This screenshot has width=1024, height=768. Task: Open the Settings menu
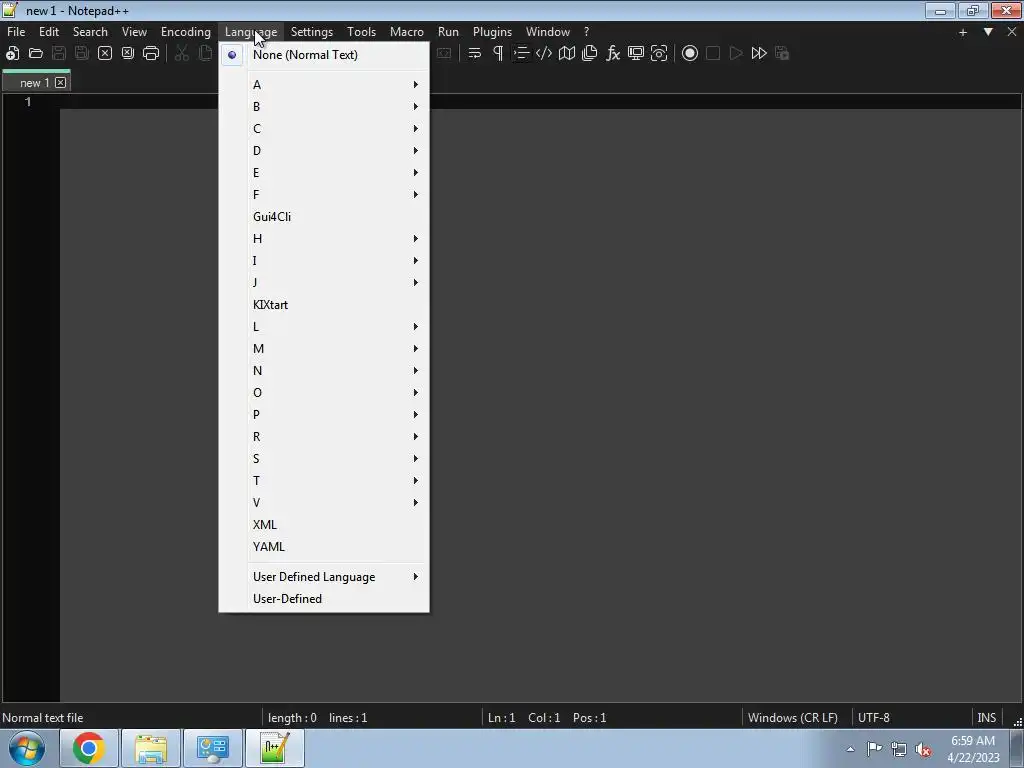pos(312,31)
